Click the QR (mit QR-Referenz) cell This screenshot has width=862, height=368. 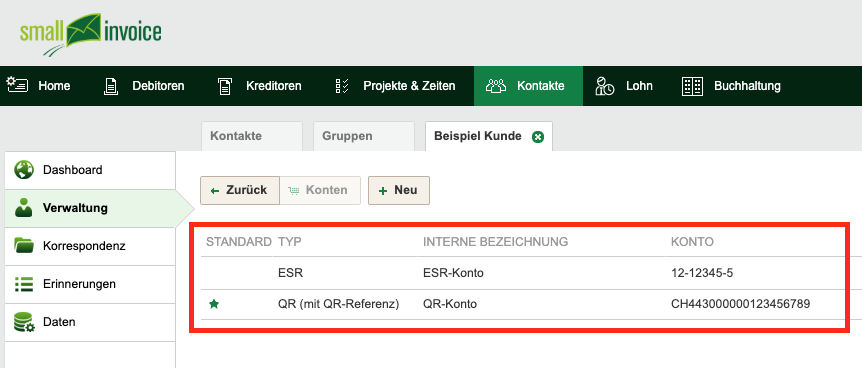point(339,304)
